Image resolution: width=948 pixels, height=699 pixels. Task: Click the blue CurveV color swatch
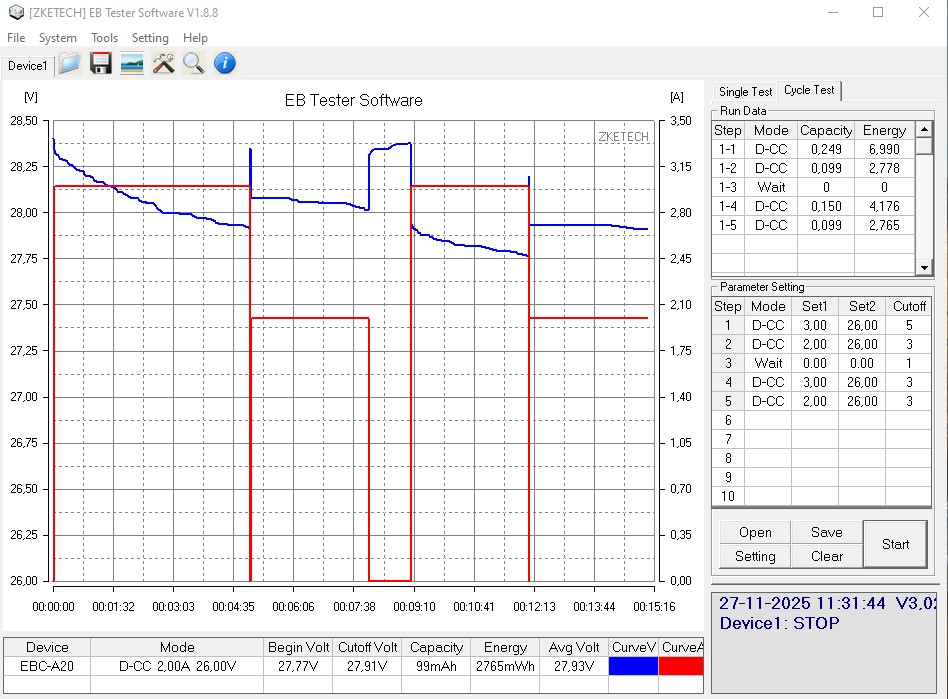(x=633, y=666)
